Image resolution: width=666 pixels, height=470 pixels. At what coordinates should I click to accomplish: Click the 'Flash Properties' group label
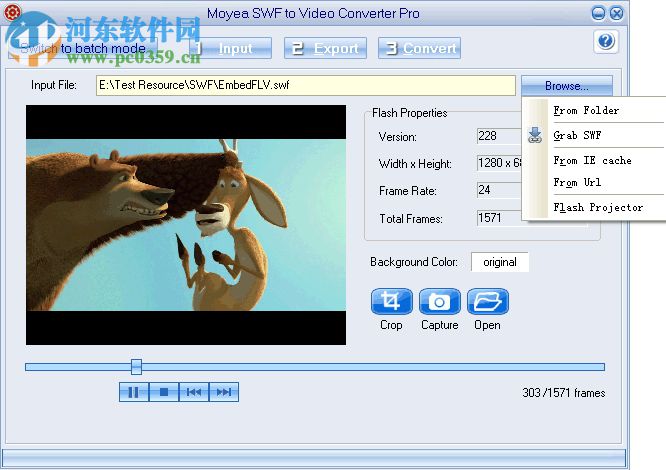click(x=409, y=113)
